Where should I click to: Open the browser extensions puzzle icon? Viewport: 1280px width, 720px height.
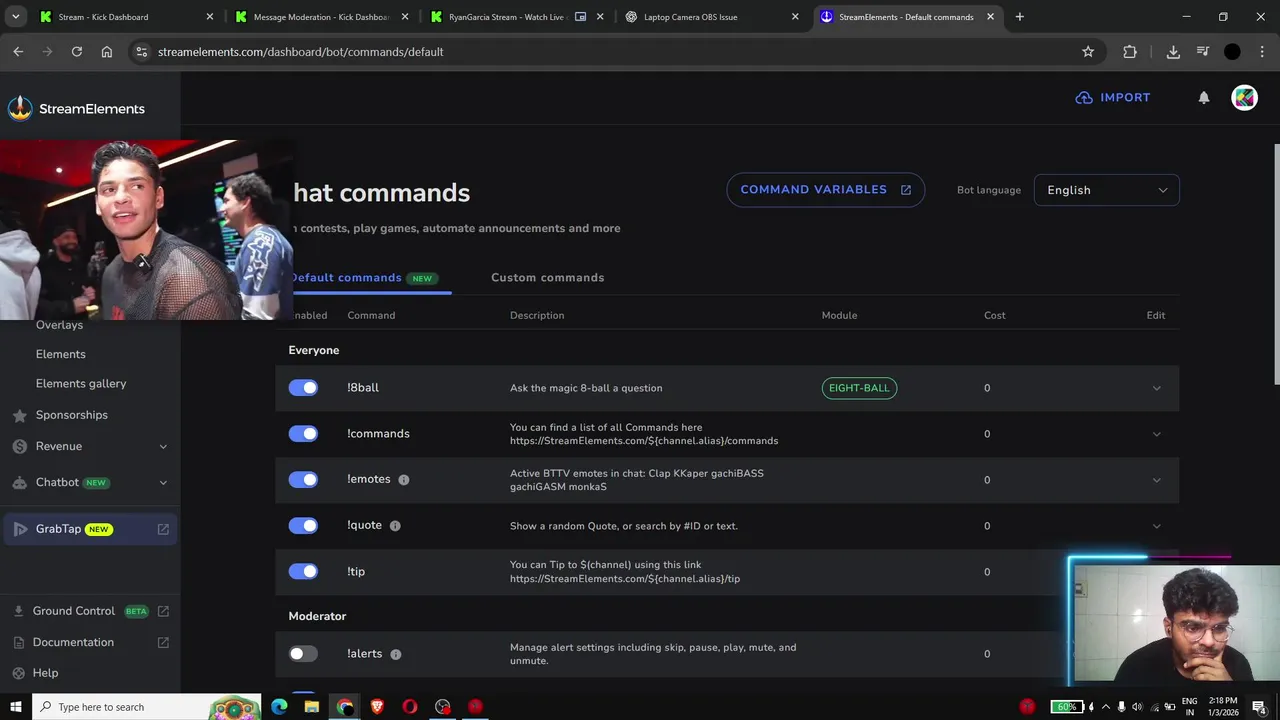[x=1130, y=52]
